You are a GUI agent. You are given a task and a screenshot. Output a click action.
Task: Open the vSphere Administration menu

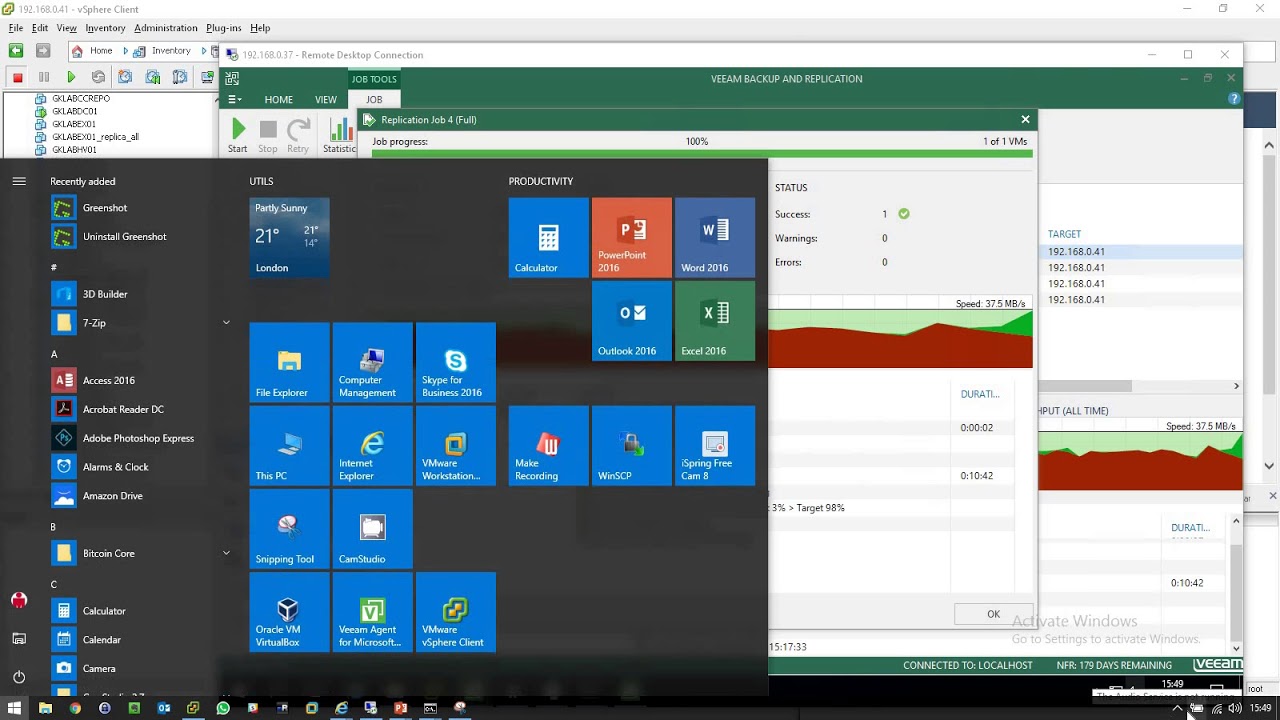(165, 28)
